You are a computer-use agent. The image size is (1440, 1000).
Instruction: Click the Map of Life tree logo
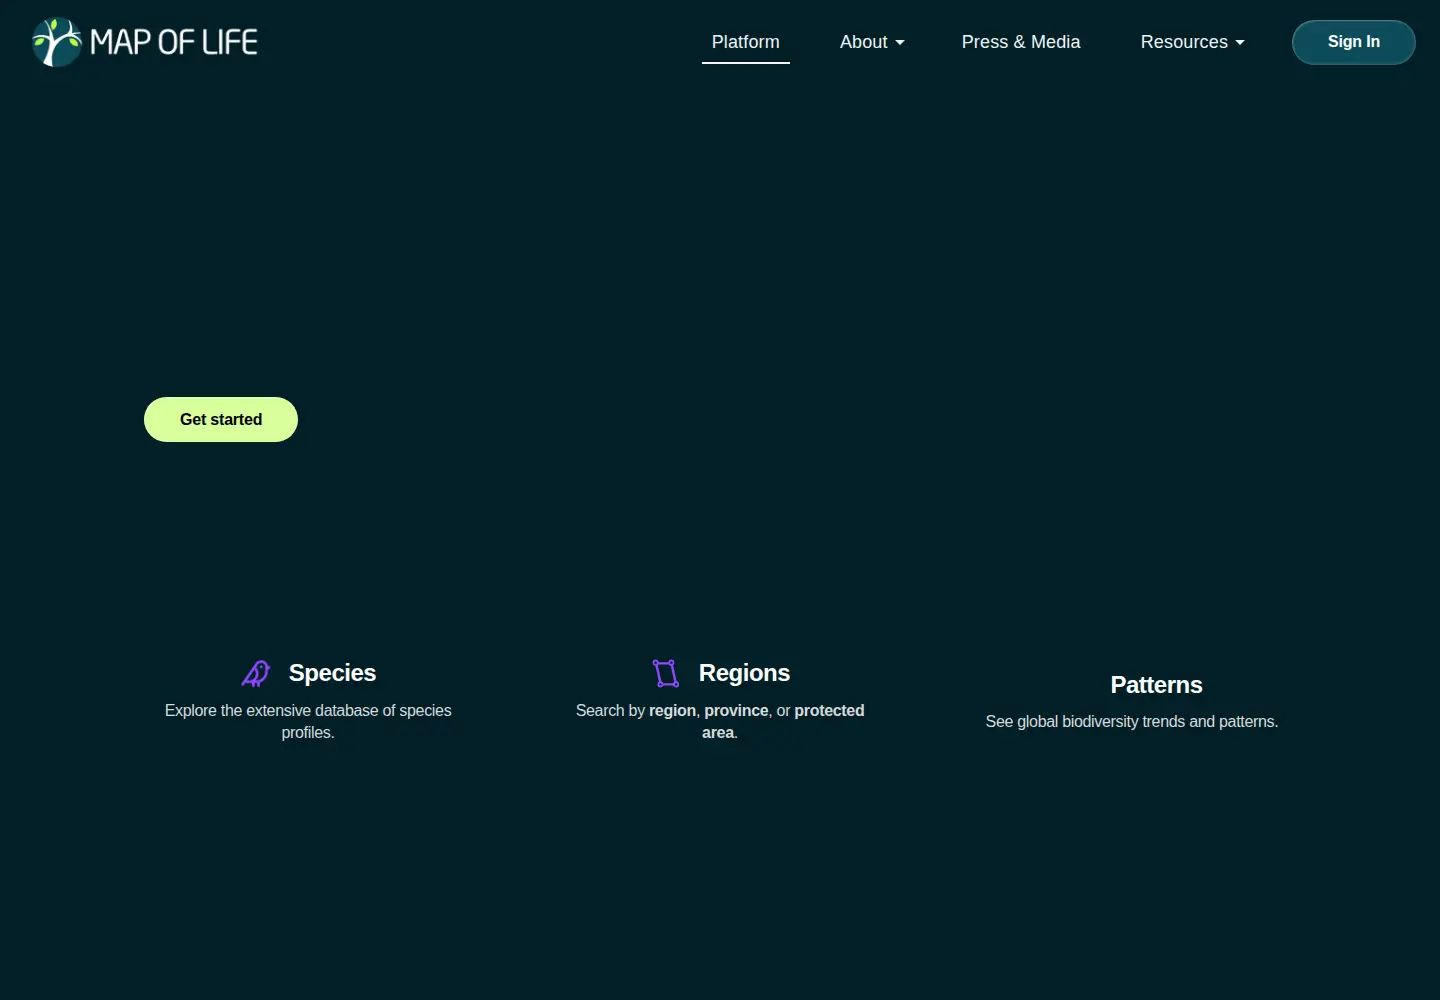click(x=57, y=42)
